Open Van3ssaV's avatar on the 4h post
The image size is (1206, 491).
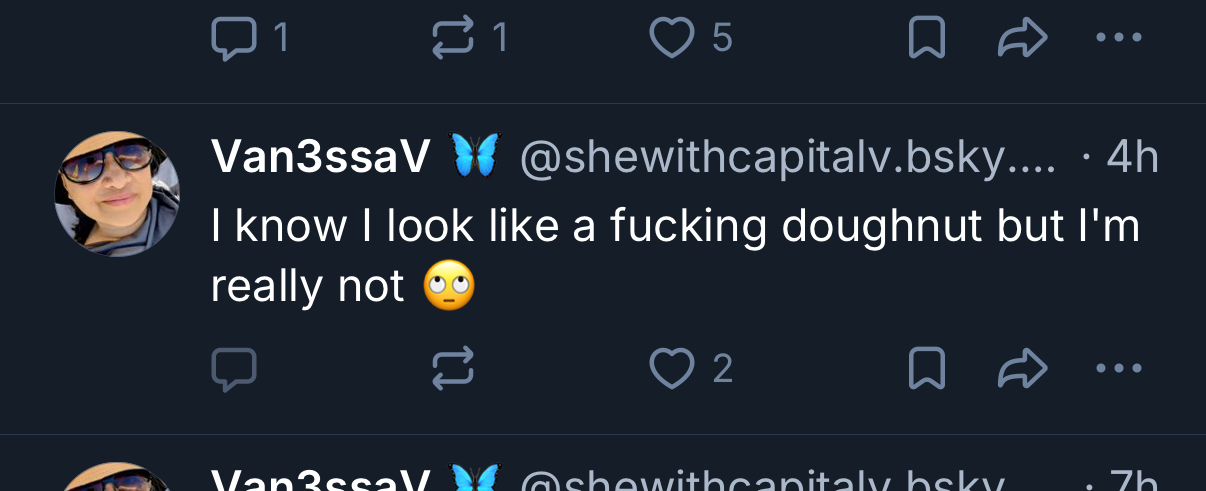tap(117, 193)
